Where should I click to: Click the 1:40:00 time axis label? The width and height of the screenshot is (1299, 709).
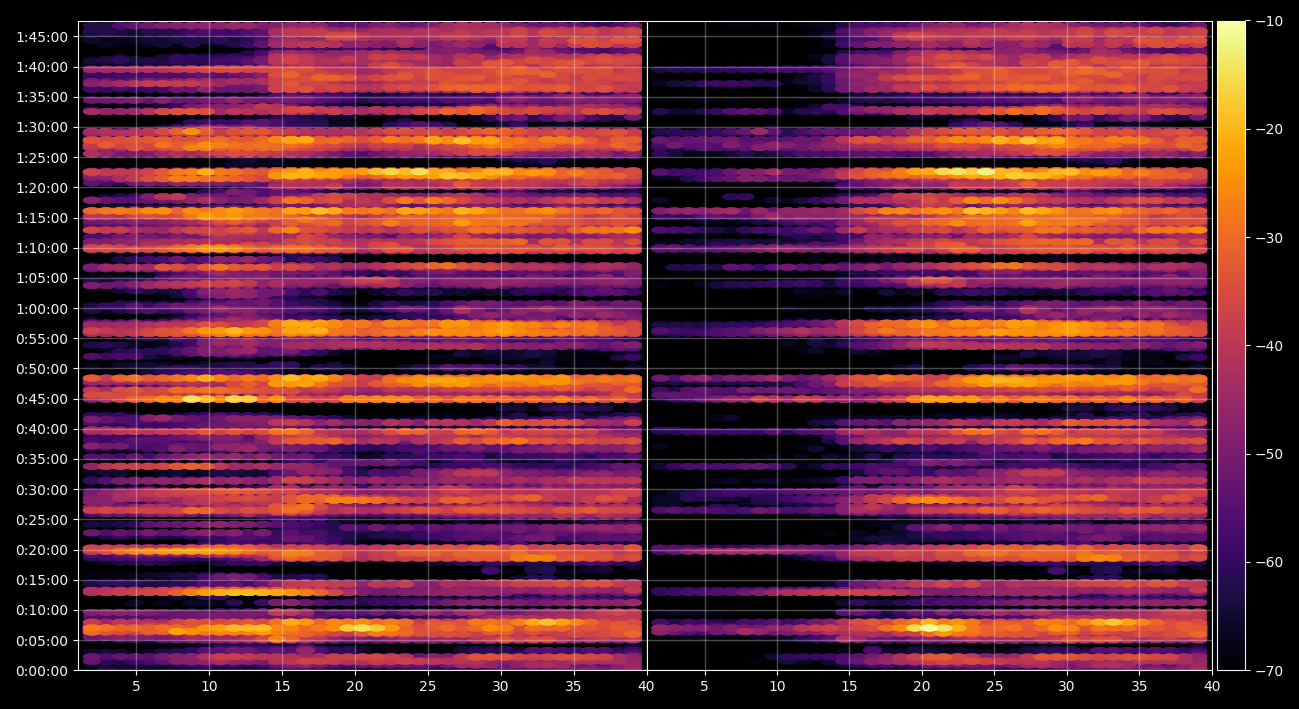[42, 67]
